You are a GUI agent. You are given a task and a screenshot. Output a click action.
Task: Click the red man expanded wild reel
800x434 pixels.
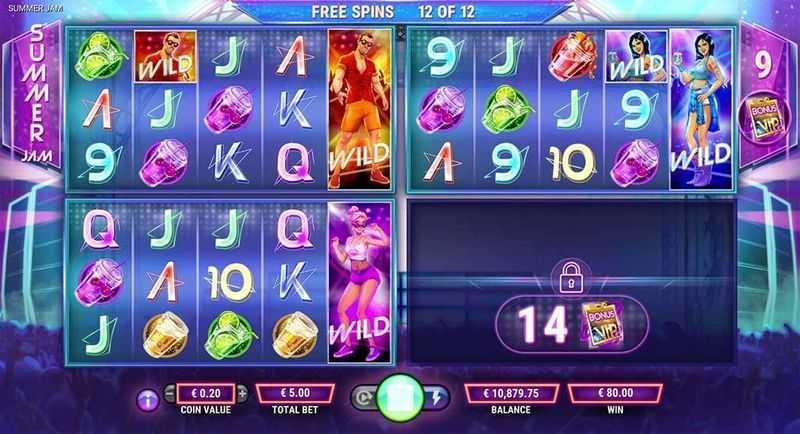pos(359,109)
